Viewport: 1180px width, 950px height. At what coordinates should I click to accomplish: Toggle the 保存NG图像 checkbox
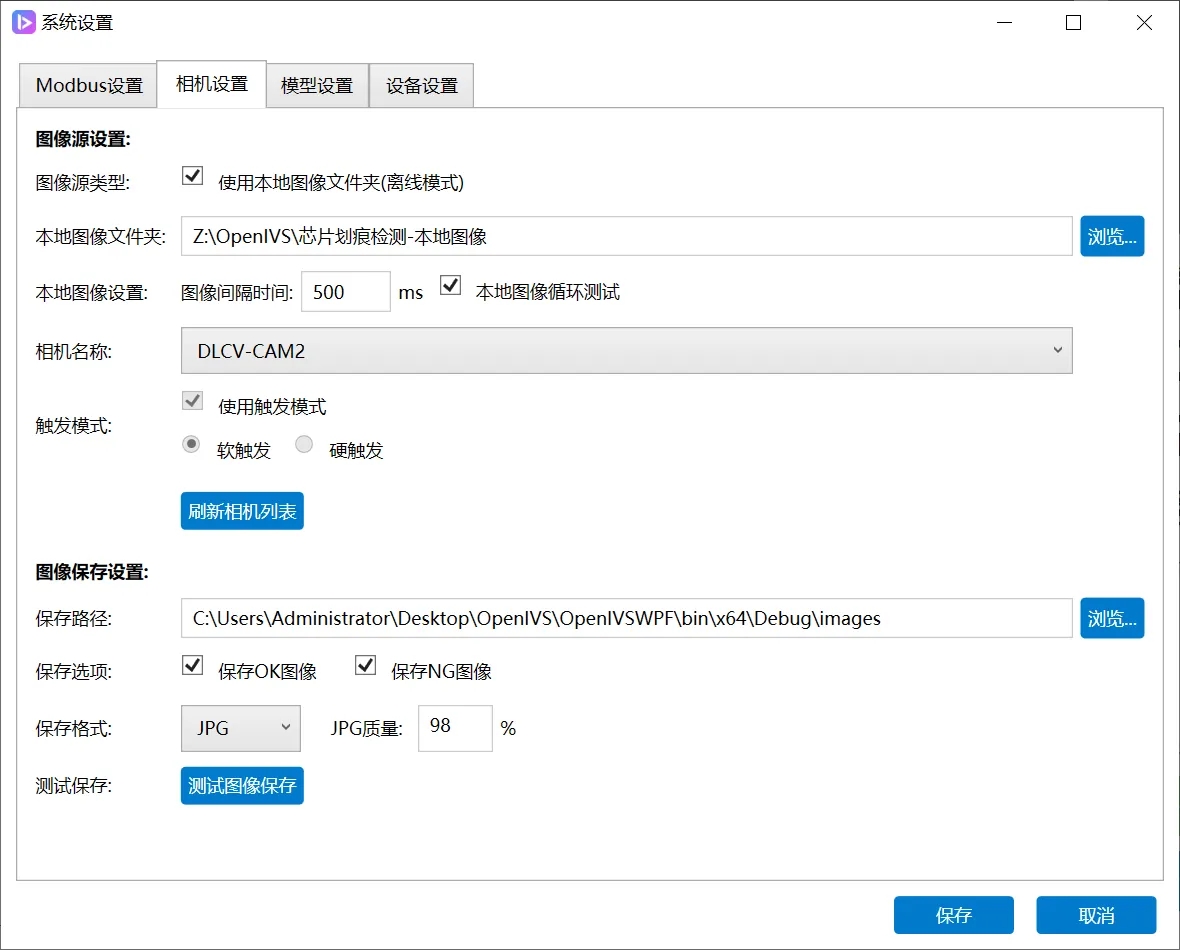tap(366, 665)
